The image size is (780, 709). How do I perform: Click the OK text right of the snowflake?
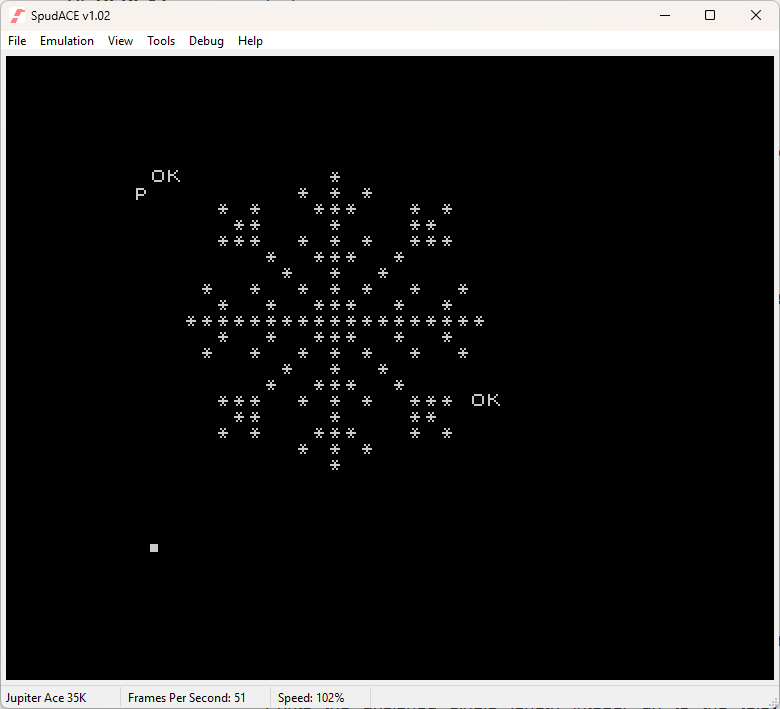click(x=486, y=400)
